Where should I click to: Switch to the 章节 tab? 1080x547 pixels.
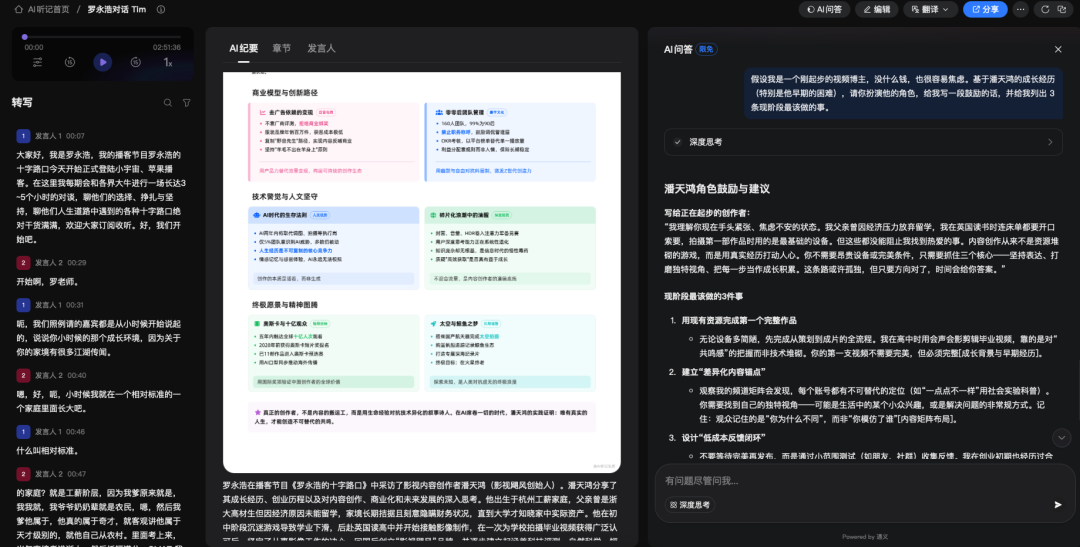click(x=281, y=48)
